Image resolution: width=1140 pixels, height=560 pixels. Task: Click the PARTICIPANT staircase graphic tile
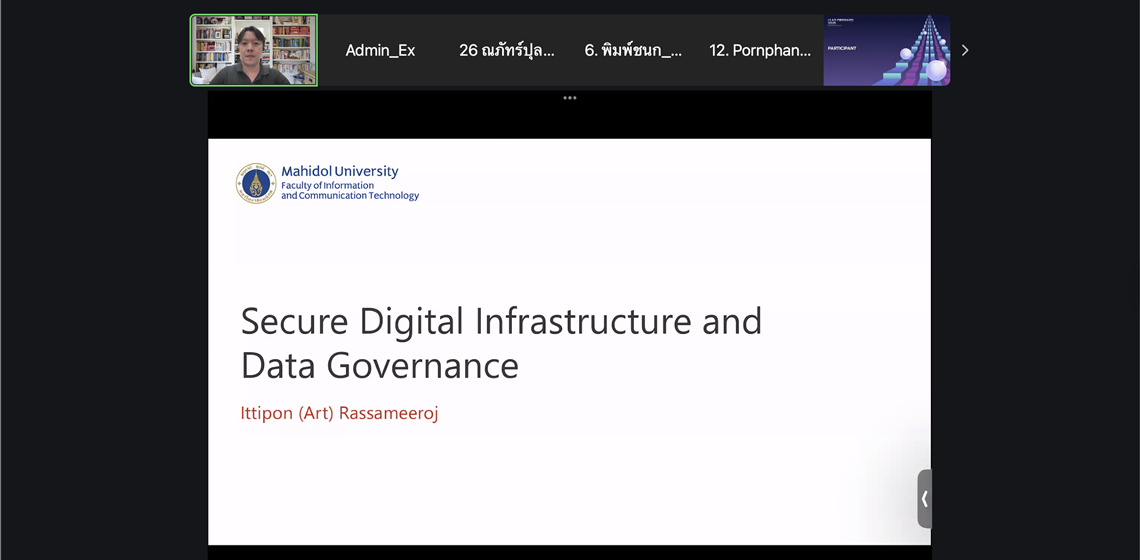pyautogui.click(x=886, y=50)
